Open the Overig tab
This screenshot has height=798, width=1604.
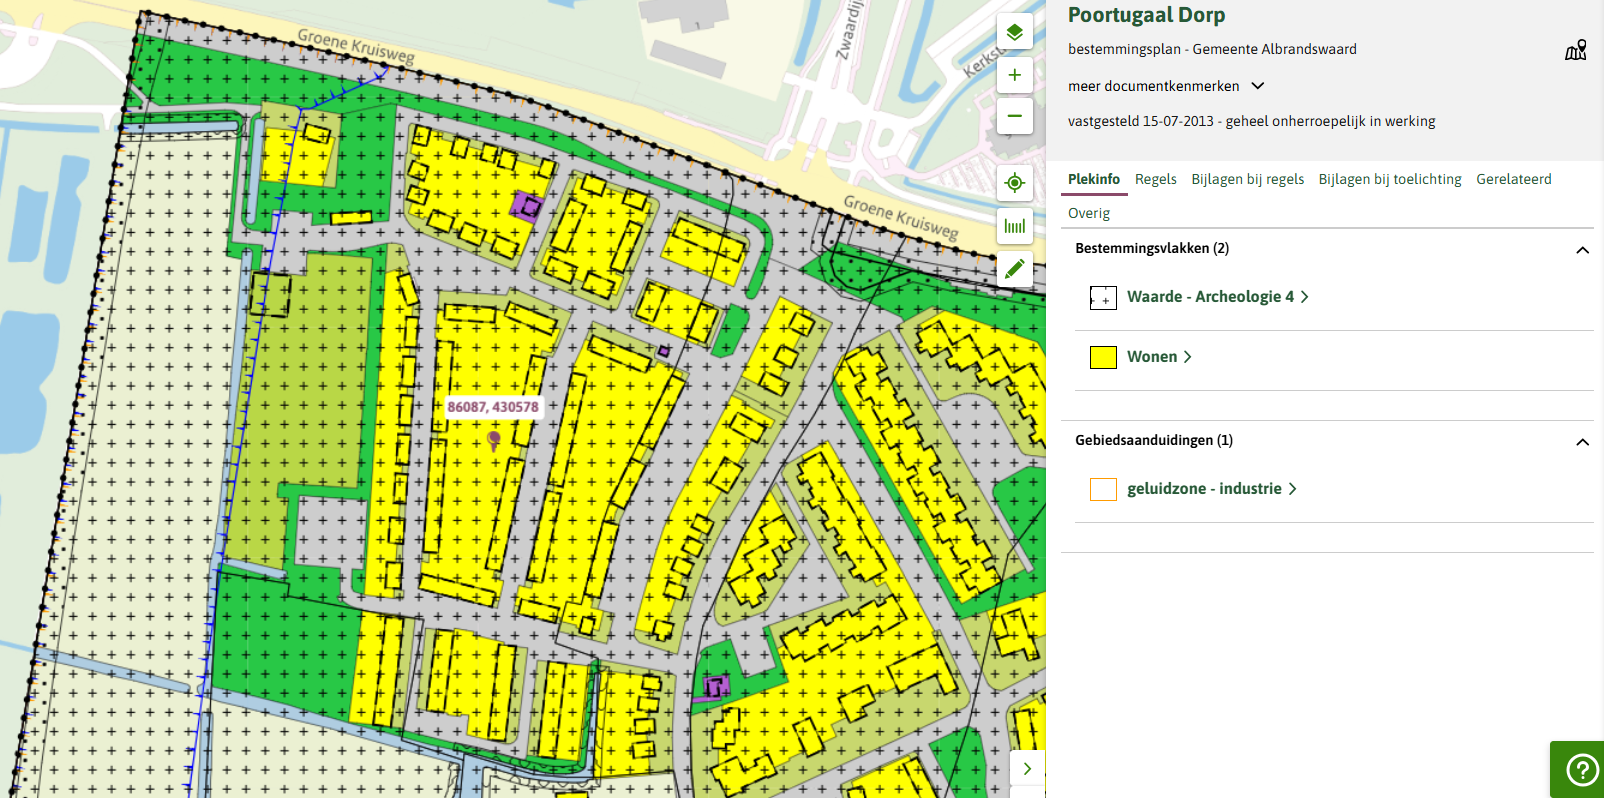pos(1089,213)
